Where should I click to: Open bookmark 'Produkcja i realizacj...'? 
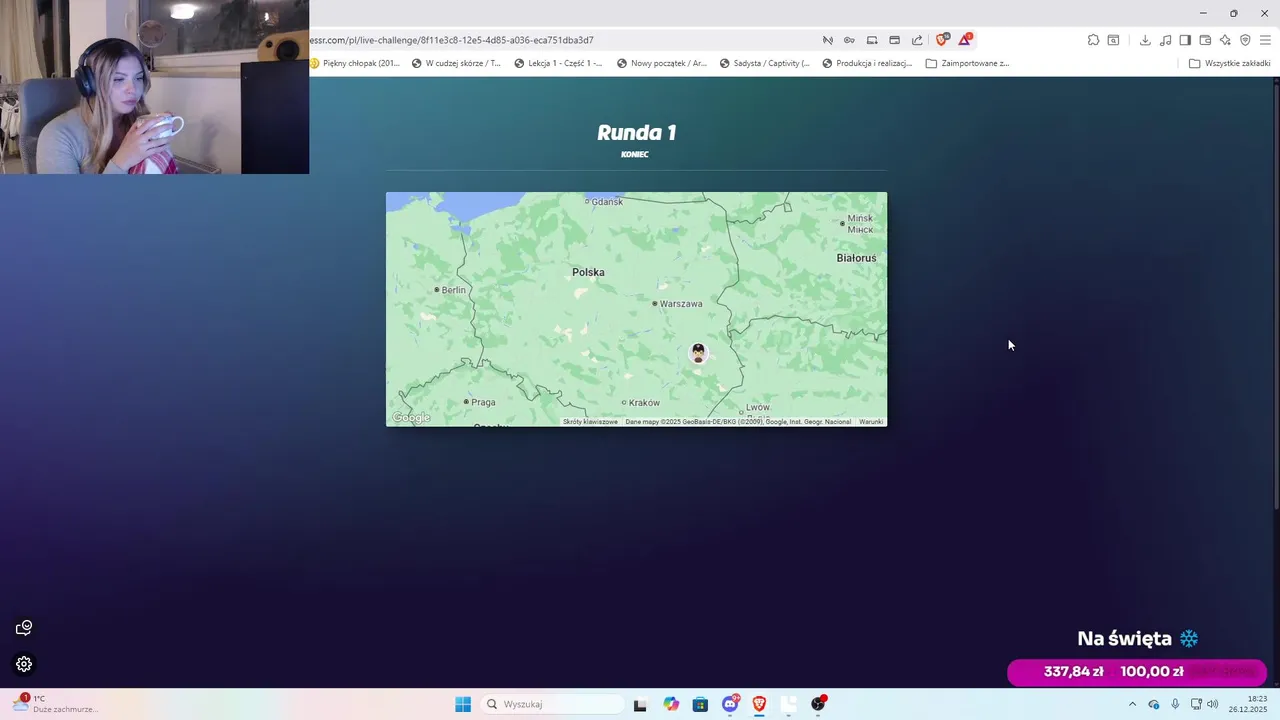(868, 63)
